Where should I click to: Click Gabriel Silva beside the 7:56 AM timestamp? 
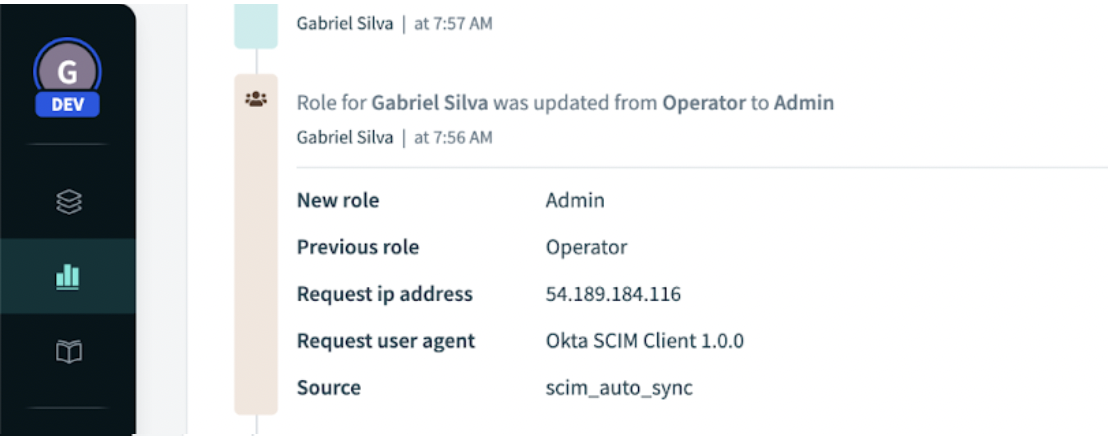coord(345,137)
